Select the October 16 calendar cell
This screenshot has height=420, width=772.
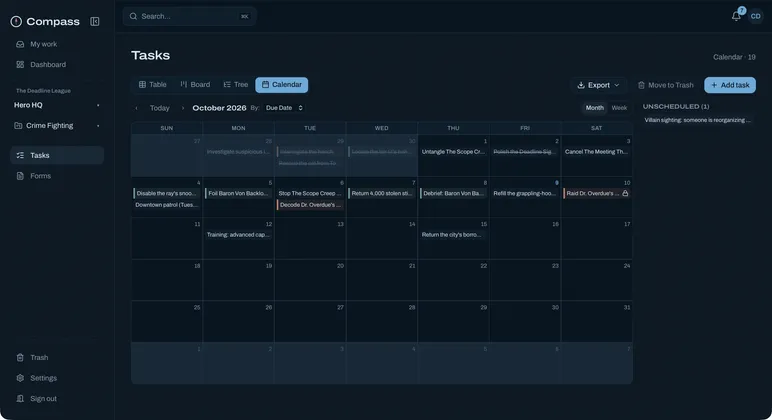click(525, 239)
